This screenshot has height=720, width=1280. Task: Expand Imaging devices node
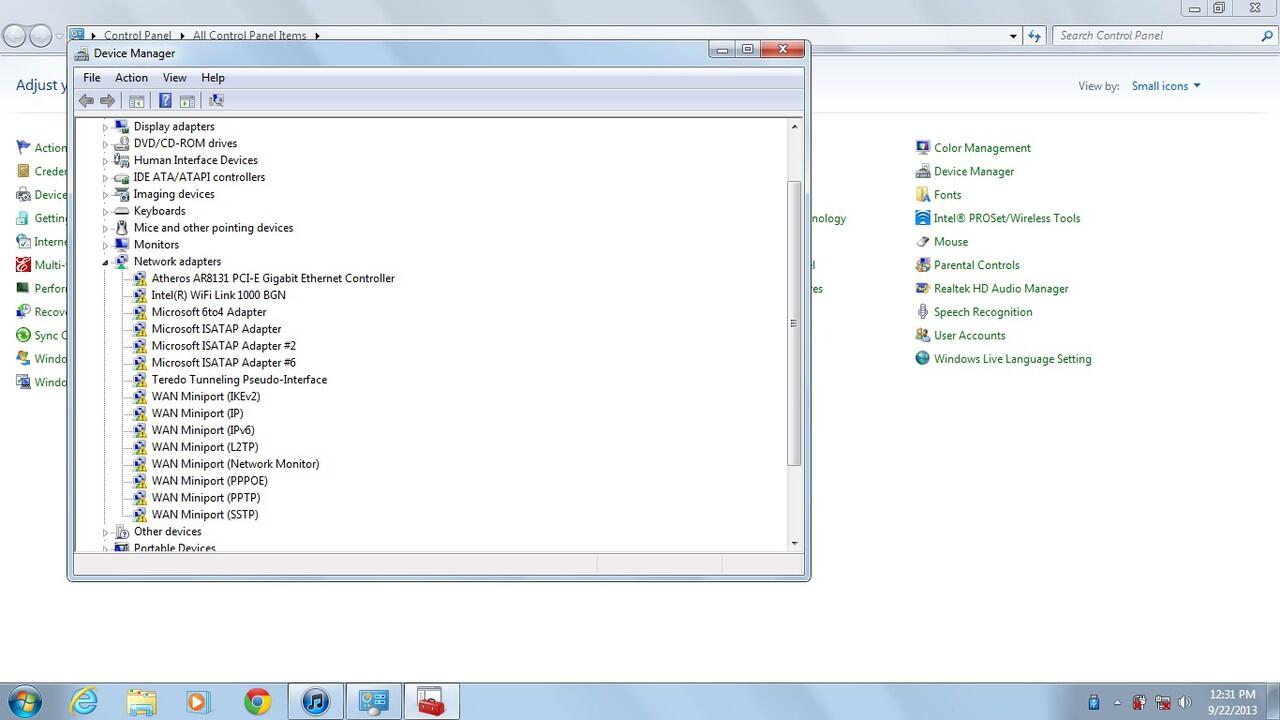pyautogui.click(x=105, y=195)
